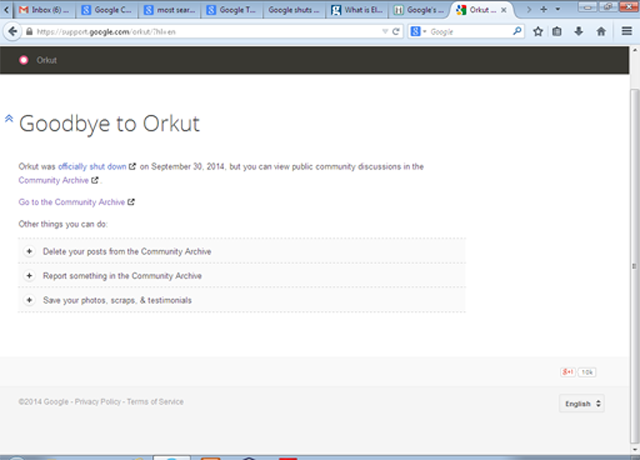Open a new tab with the plus icon

click(x=544, y=9)
